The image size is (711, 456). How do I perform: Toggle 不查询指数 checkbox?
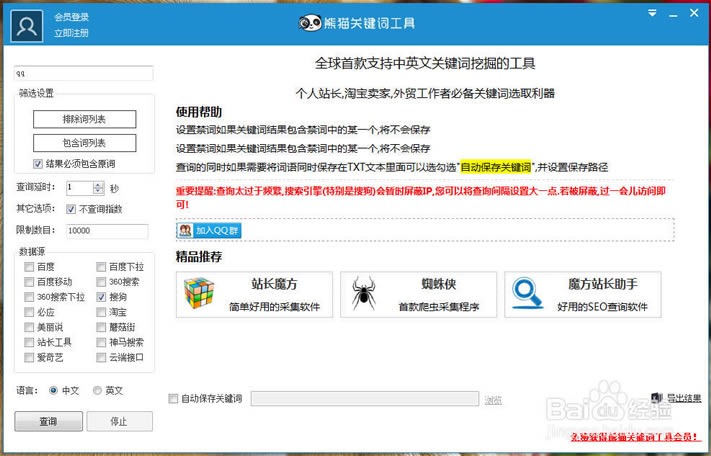pyautogui.click(x=71, y=209)
